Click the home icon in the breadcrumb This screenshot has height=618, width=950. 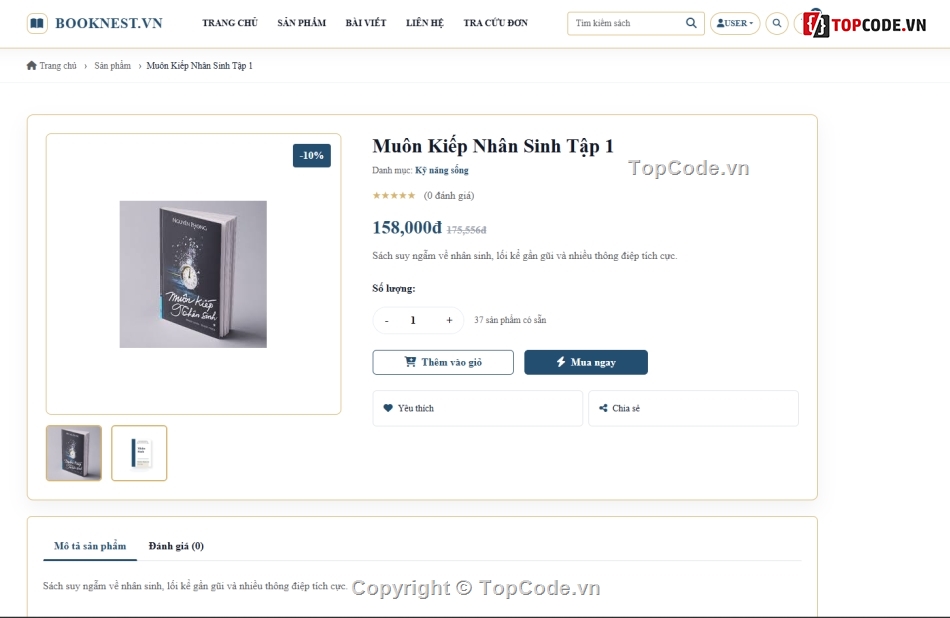[x=32, y=65]
